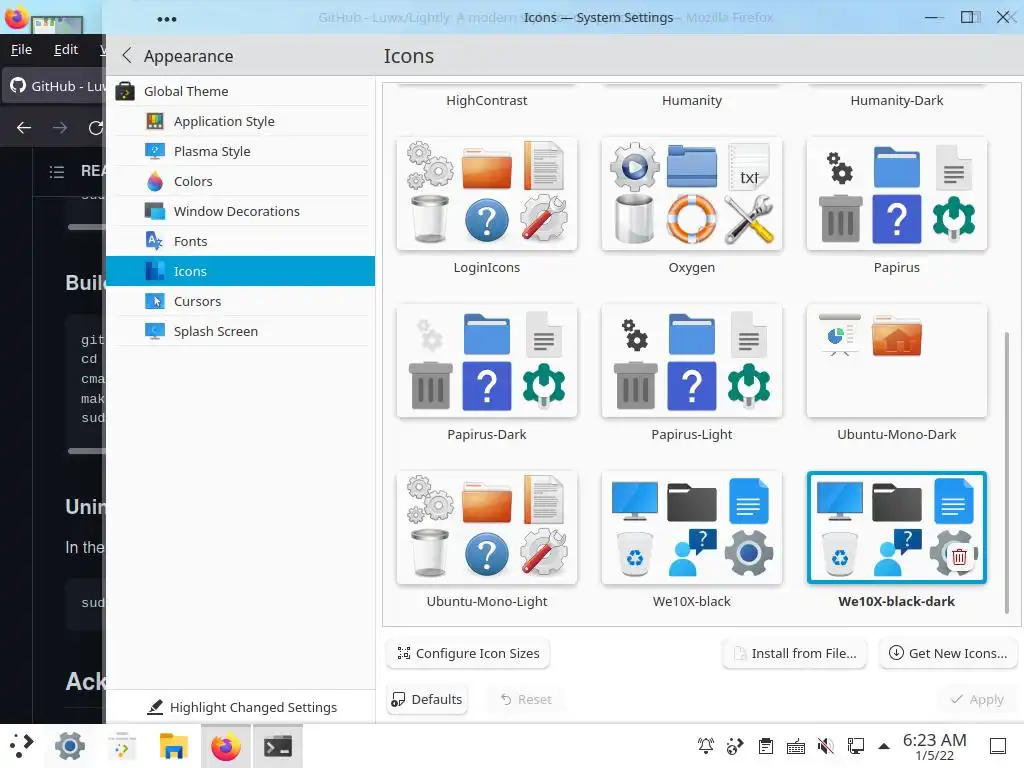Click Install from File button

click(x=795, y=654)
